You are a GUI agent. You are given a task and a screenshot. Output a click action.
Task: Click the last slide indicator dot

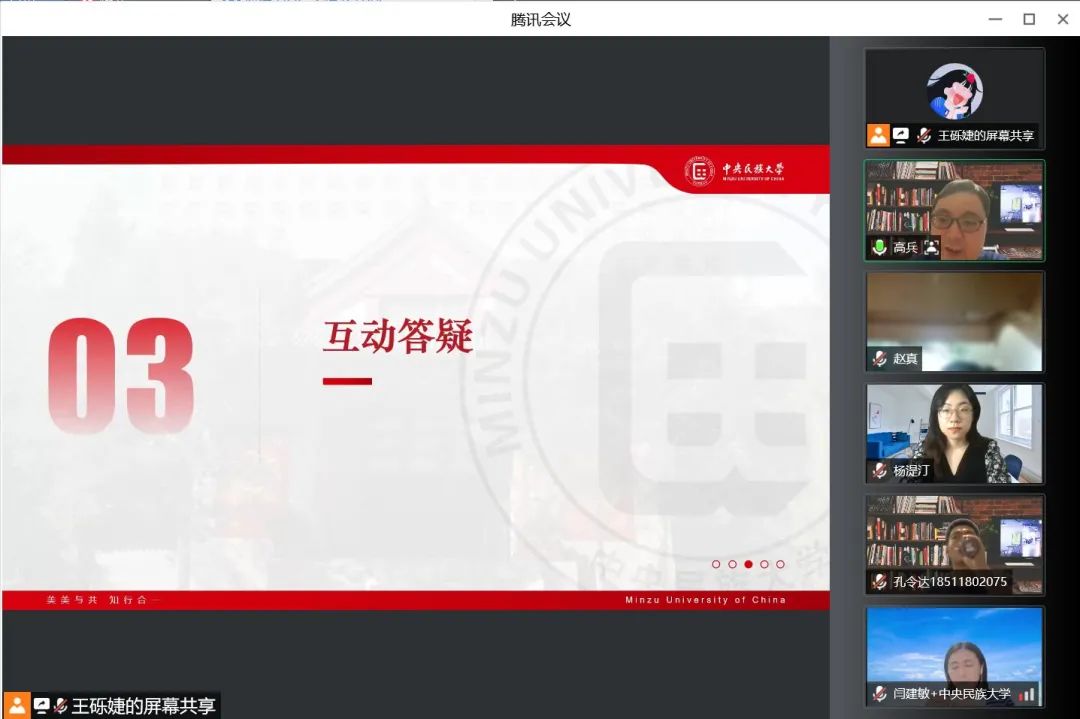780,564
